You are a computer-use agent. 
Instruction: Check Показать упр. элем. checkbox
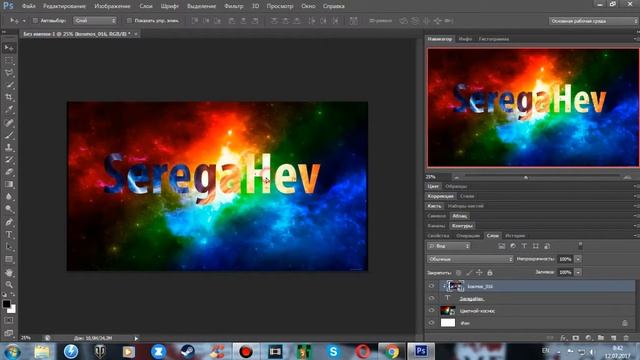point(129,20)
